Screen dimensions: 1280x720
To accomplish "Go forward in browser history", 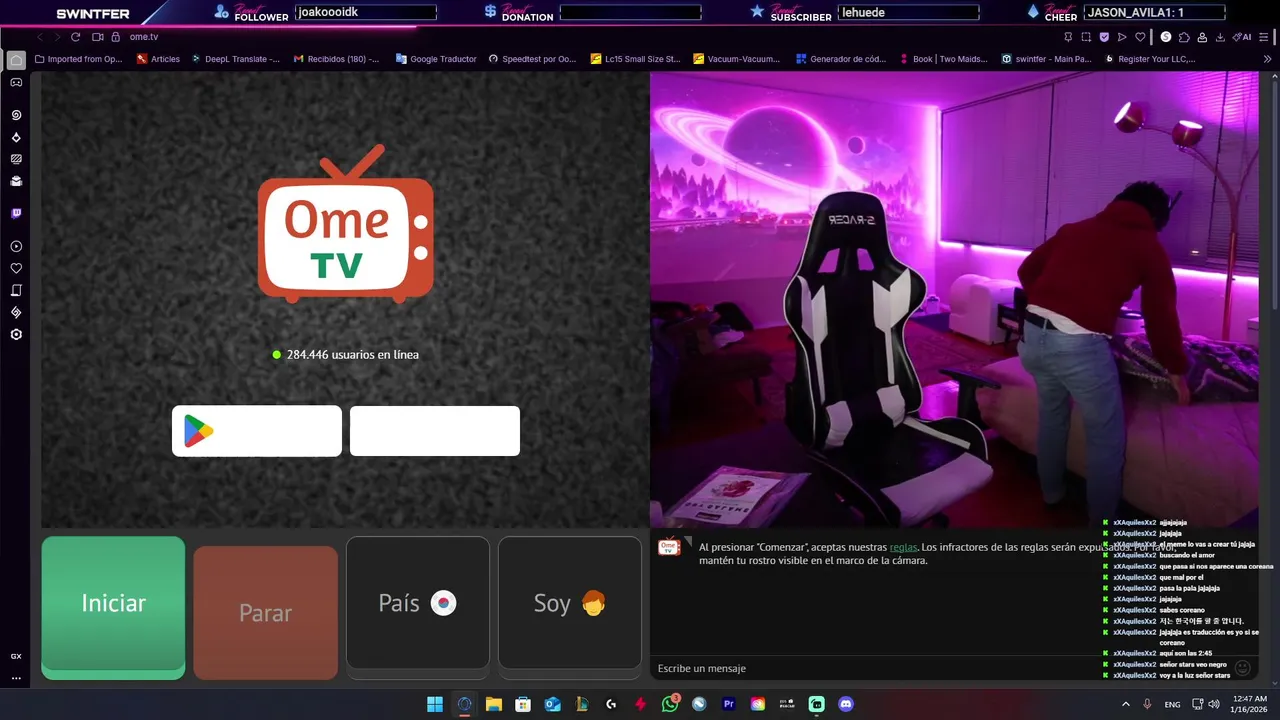I will click(56, 37).
